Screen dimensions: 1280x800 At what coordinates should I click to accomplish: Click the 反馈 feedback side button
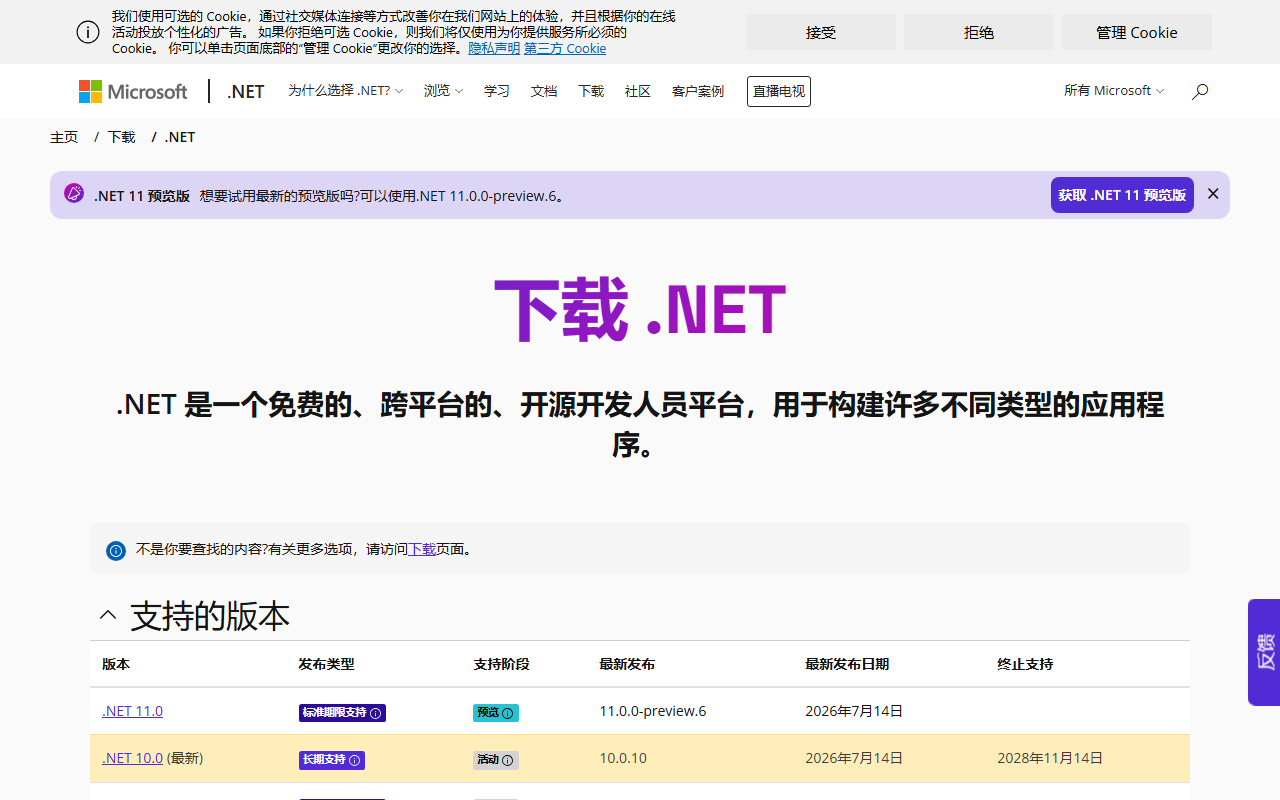click(1264, 652)
